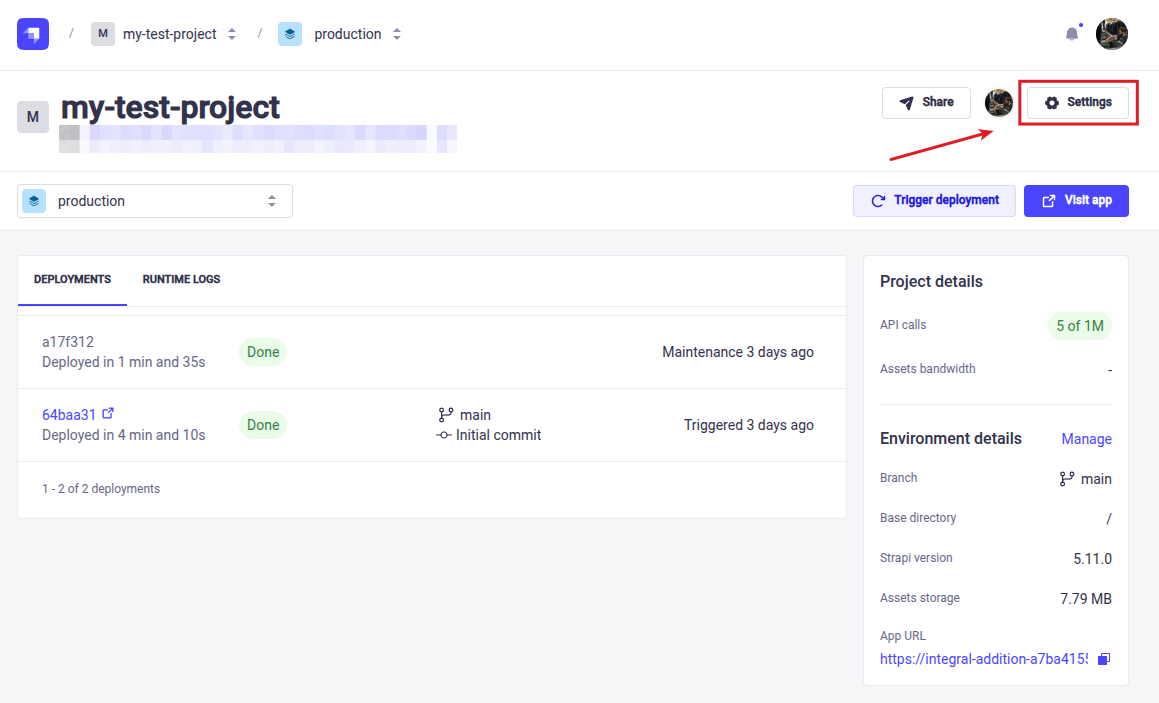Click Manage in Environment details

pyautogui.click(x=1086, y=439)
